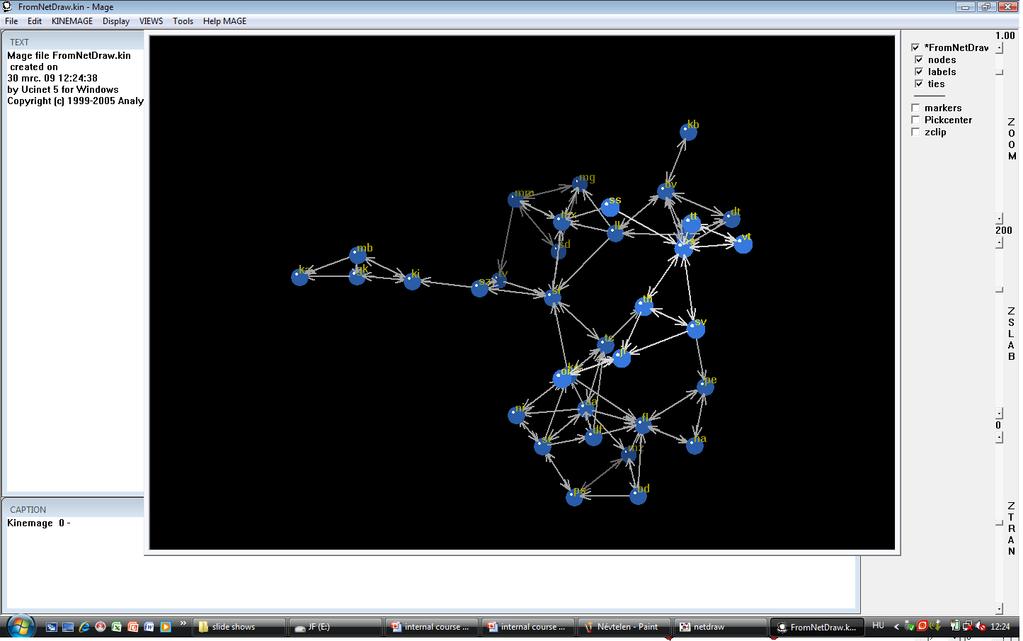Expand quick launch overflow chevron

(183, 623)
